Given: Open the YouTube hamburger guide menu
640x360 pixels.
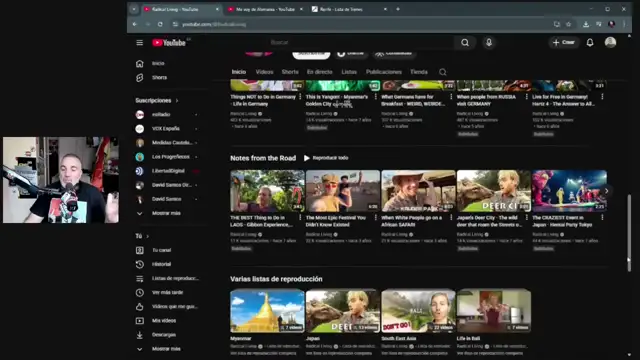Looking at the screenshot, I should click(140, 42).
